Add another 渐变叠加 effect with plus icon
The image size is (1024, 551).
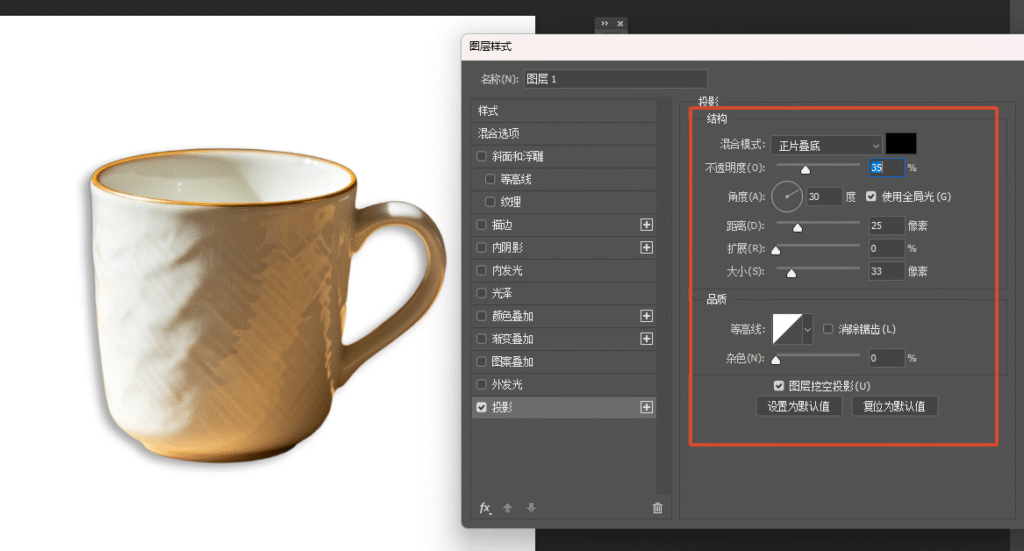coord(647,339)
